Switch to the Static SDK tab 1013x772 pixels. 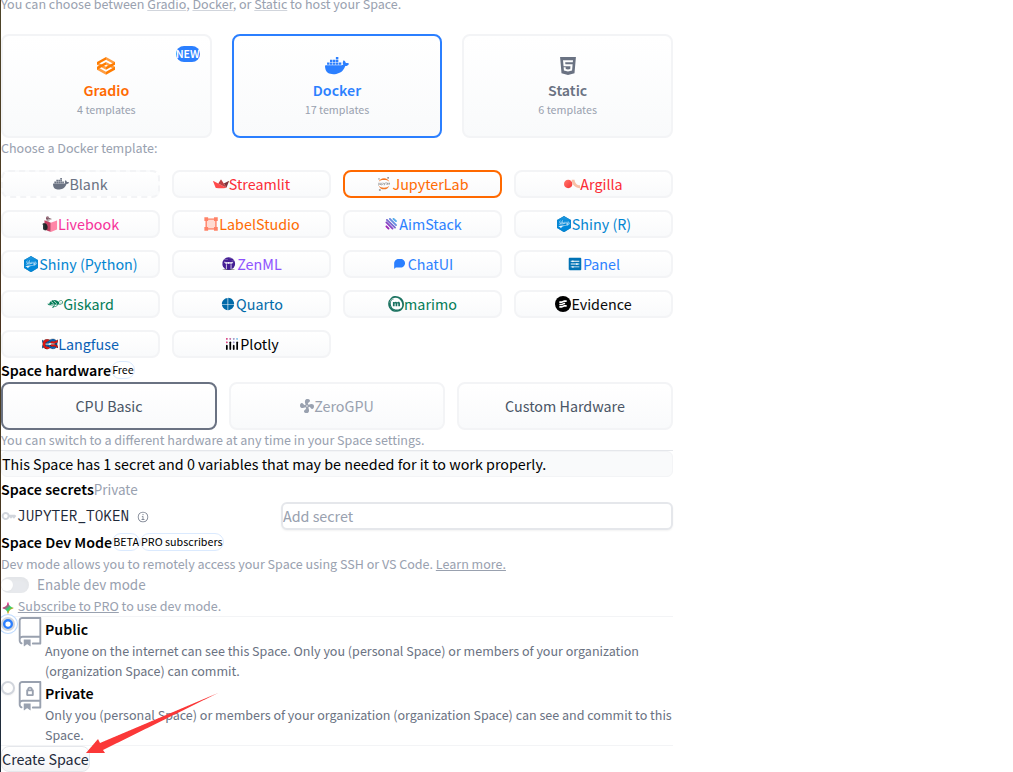(567, 86)
